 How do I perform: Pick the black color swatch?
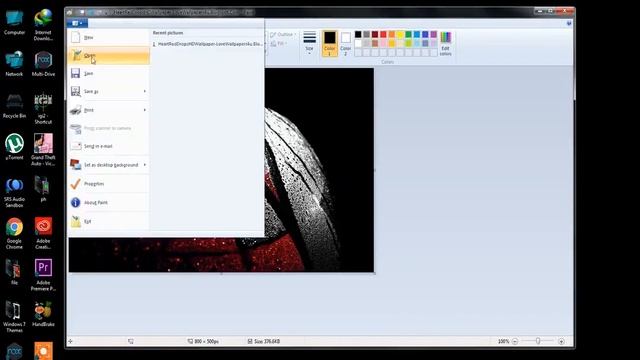358,34
